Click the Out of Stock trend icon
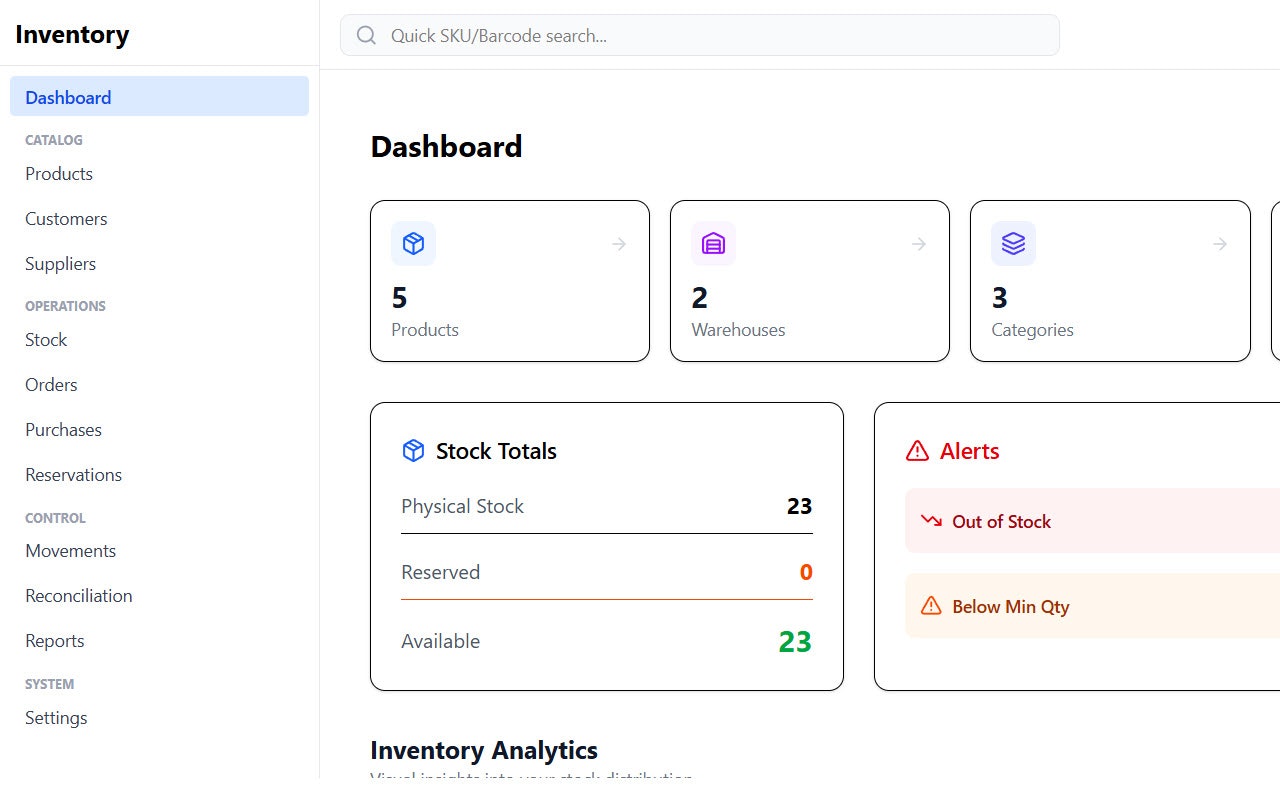Screen dimensions: 1280x800 [x=931, y=521]
